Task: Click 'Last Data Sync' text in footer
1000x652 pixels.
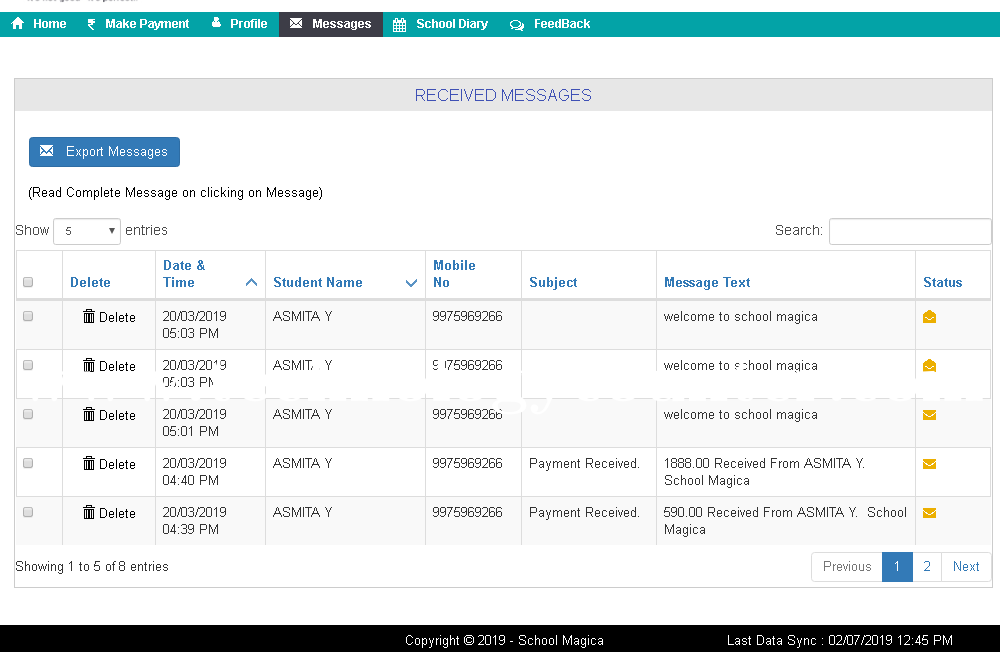Action: click(x=839, y=641)
